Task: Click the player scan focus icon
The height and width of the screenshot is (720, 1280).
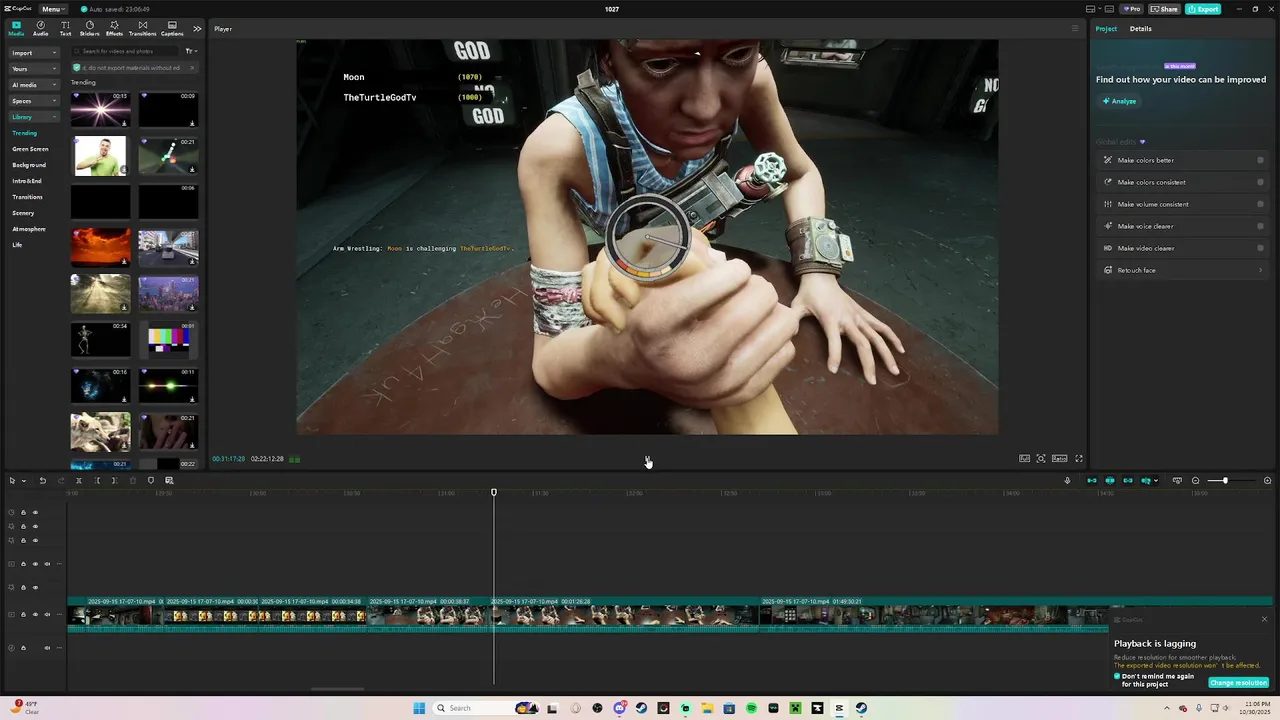Action: pyautogui.click(x=1041, y=458)
